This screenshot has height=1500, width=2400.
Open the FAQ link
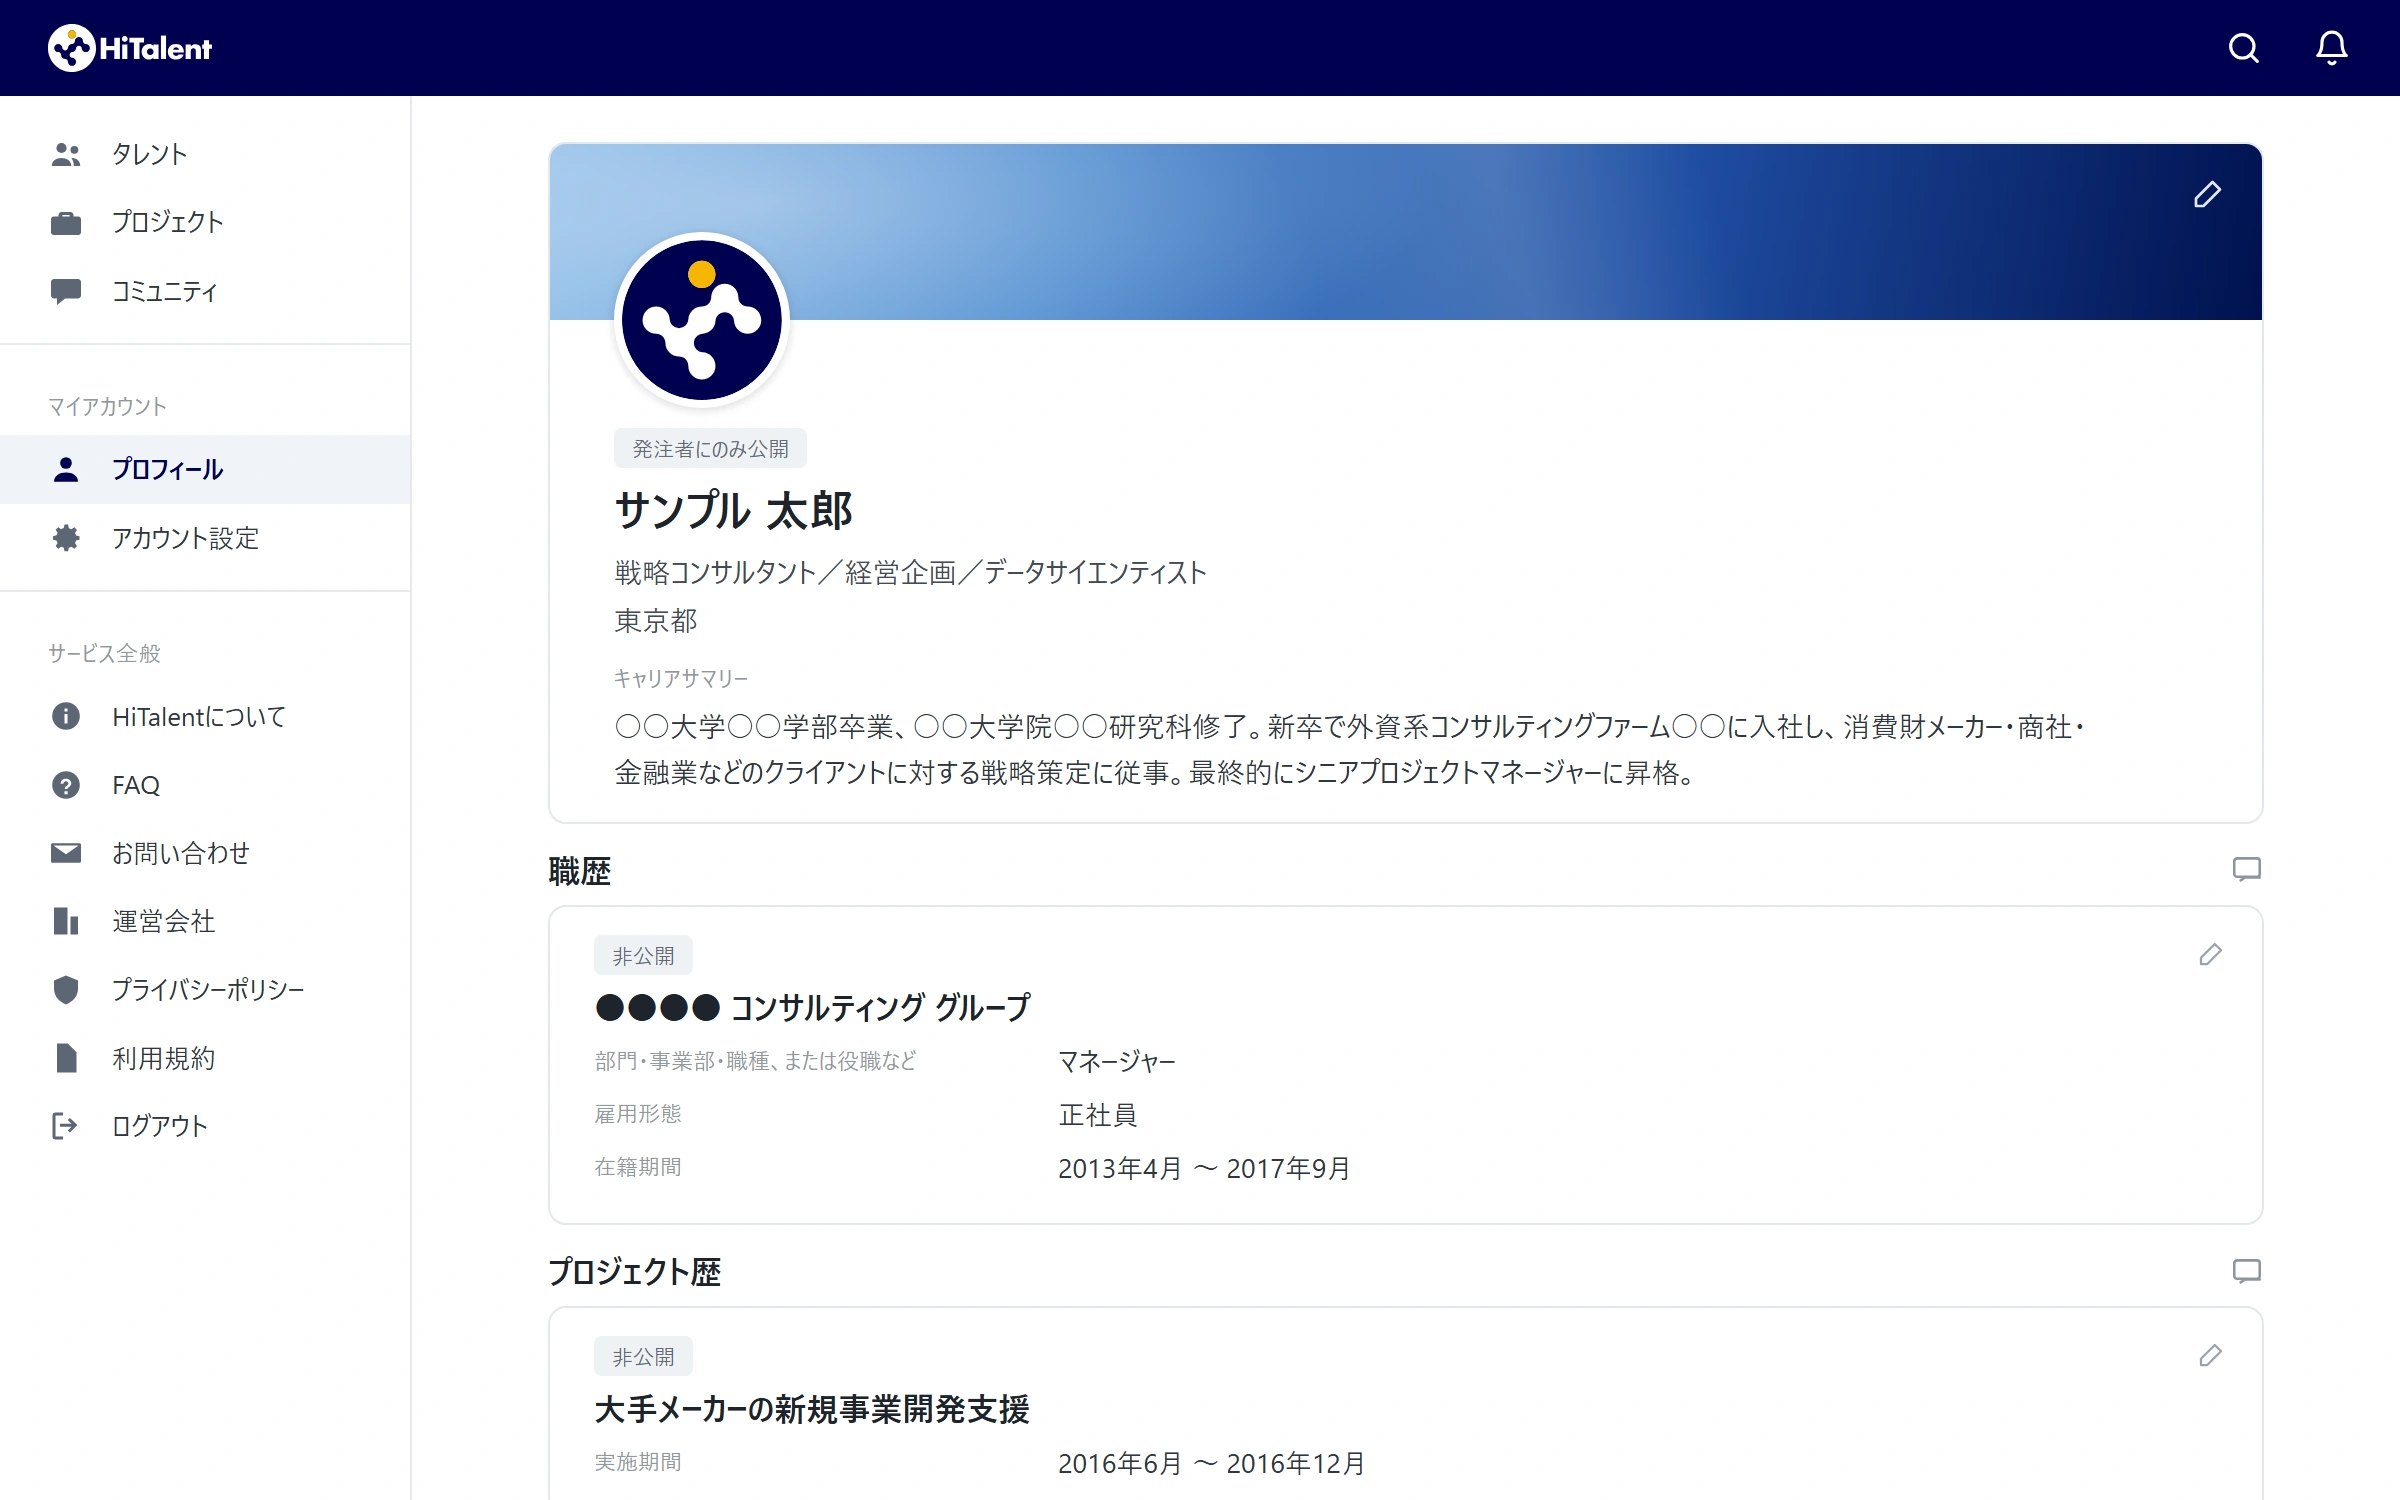point(205,785)
